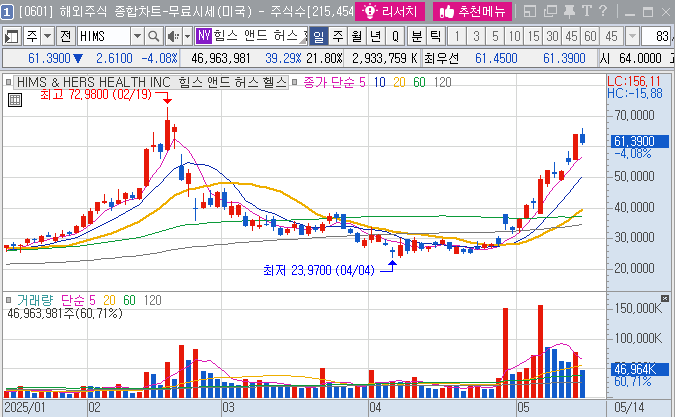Click the speaker sound icon

173,37
